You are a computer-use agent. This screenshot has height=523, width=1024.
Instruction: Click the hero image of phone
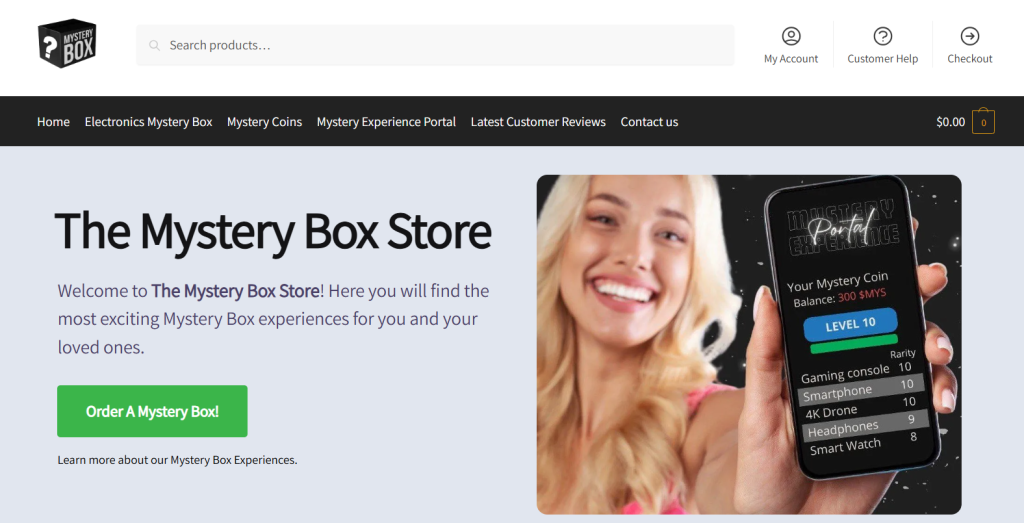pyautogui.click(x=749, y=345)
